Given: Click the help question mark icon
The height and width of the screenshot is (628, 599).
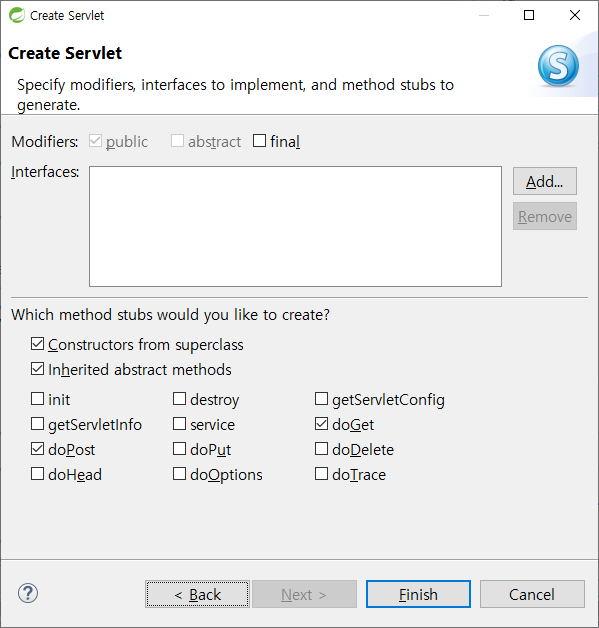Looking at the screenshot, I should (28, 593).
